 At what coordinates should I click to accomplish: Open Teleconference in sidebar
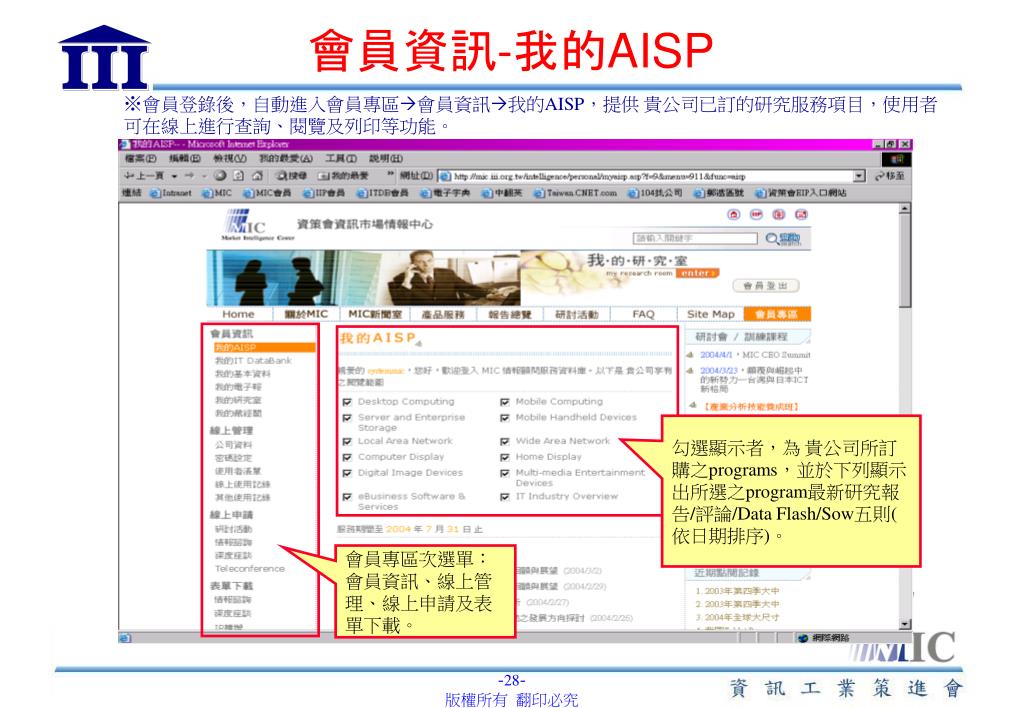coord(249,569)
